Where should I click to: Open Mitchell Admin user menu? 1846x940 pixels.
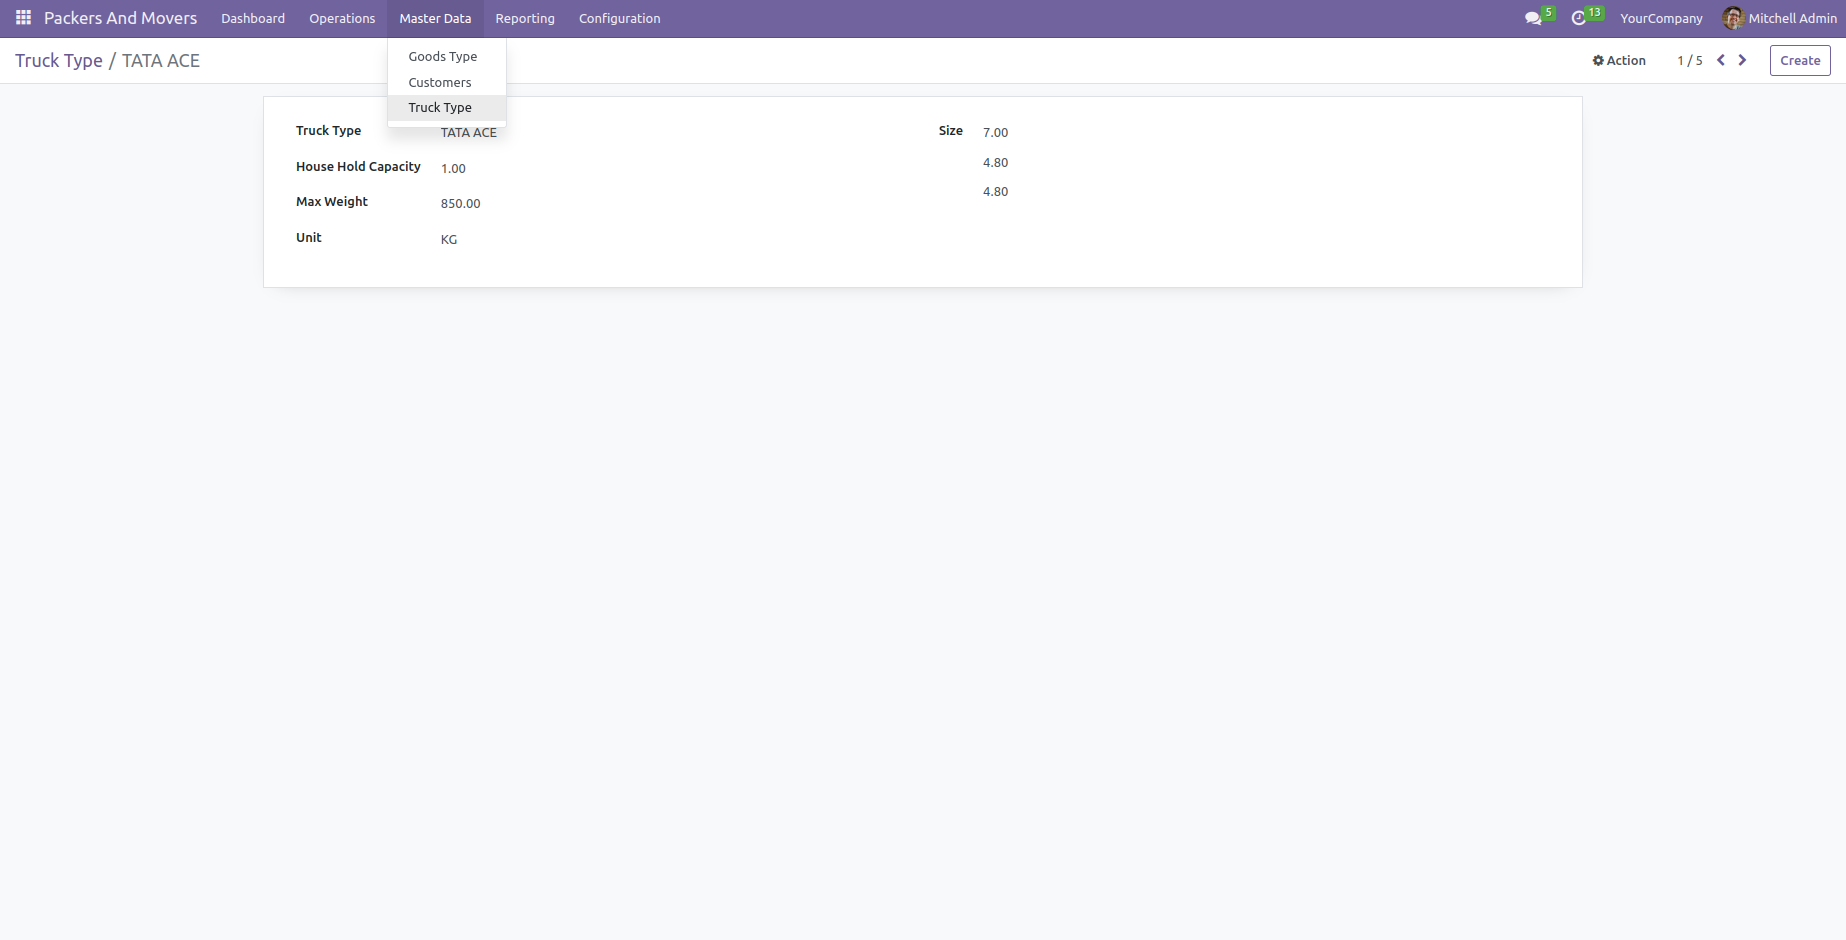pyautogui.click(x=1780, y=18)
